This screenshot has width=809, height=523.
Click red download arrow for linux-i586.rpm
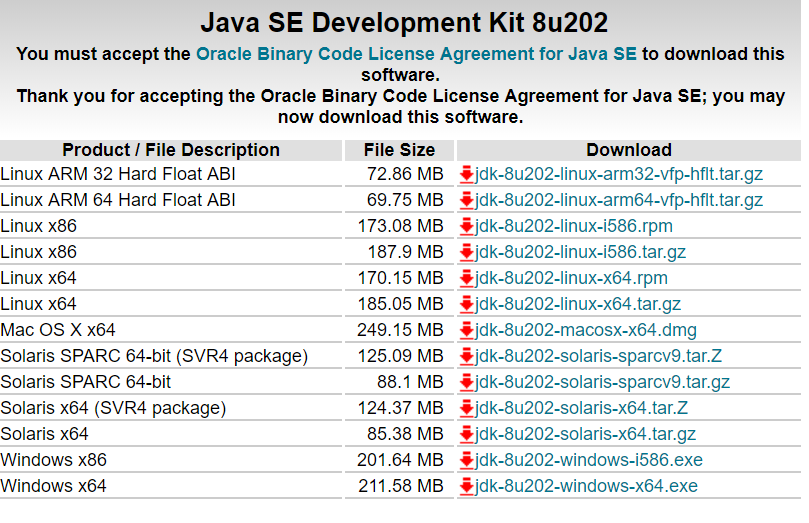(466, 226)
